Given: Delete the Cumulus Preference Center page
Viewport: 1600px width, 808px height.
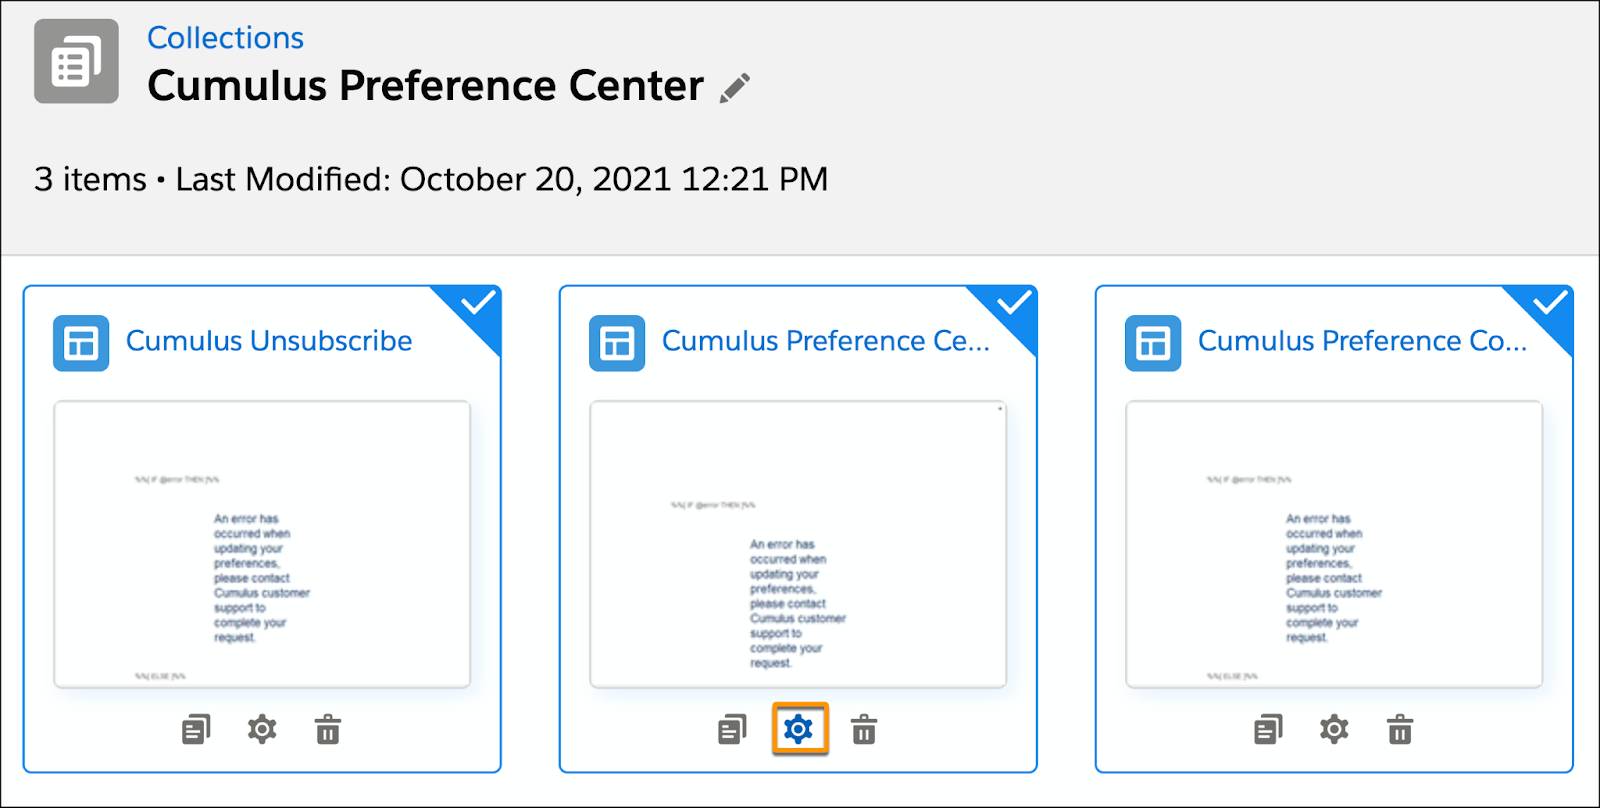Looking at the screenshot, I should pos(864,730).
